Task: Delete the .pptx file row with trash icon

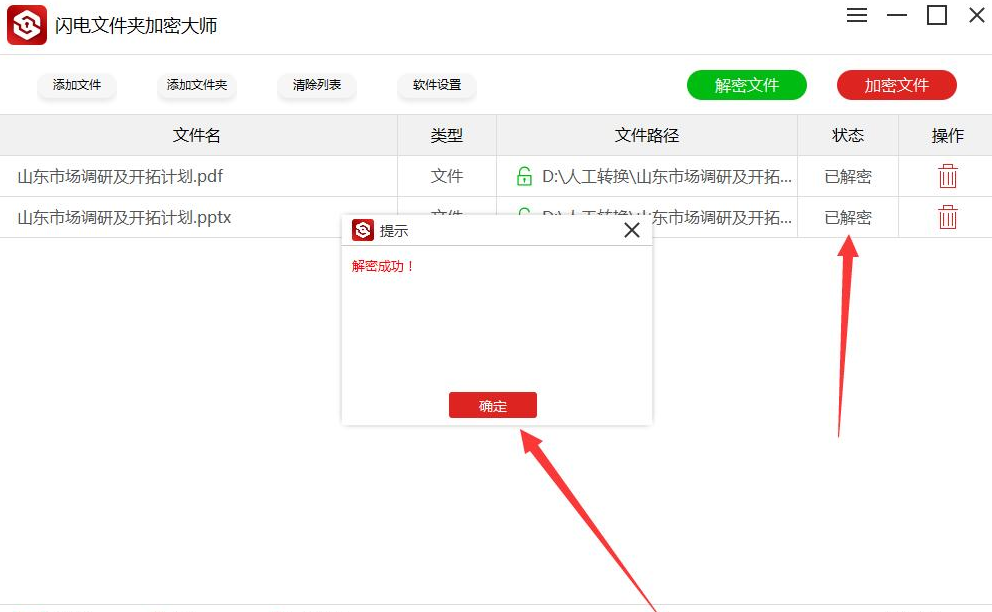Action: [x=947, y=217]
